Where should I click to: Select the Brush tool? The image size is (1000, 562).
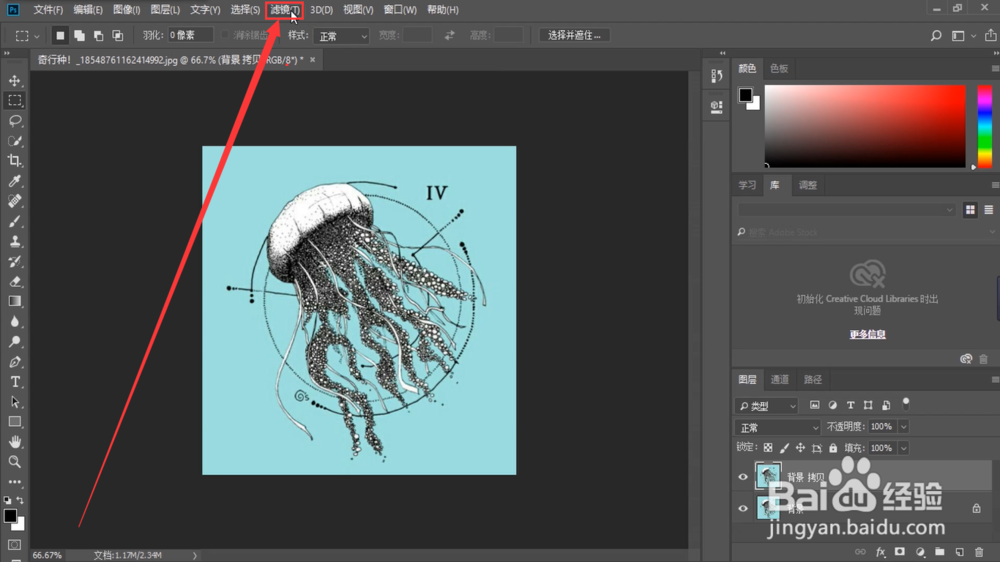pyautogui.click(x=15, y=221)
